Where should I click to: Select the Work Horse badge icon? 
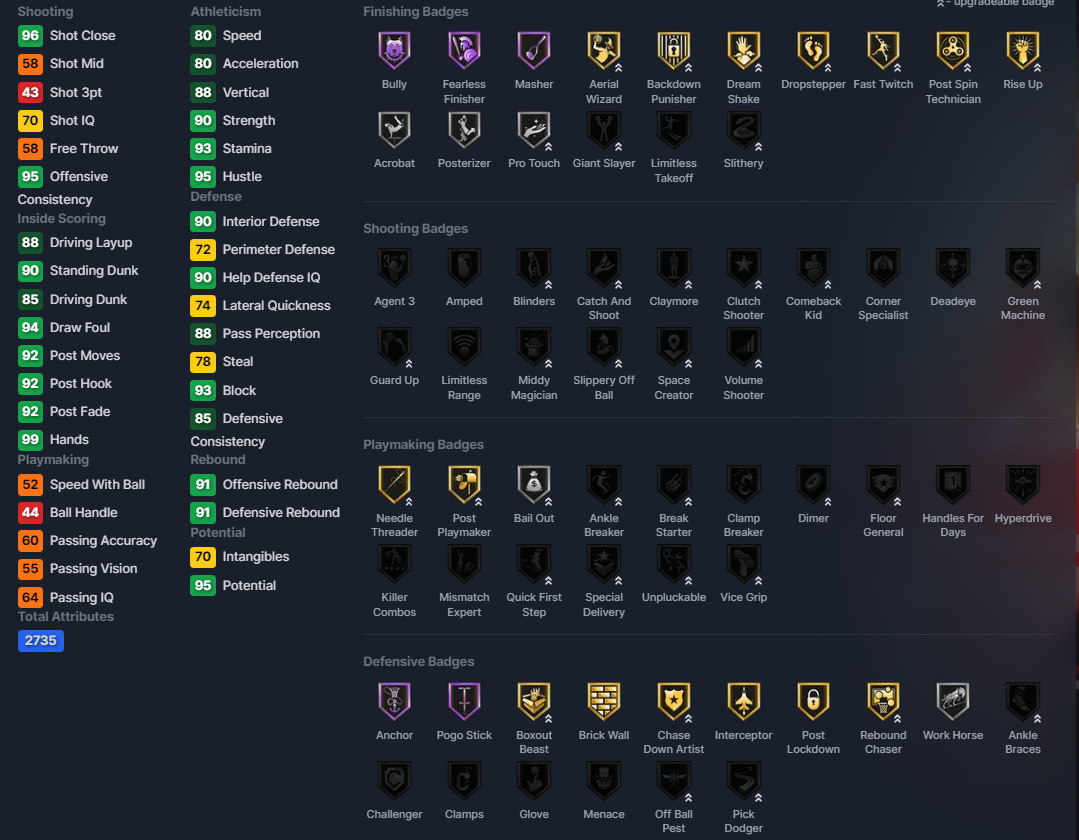coord(953,701)
